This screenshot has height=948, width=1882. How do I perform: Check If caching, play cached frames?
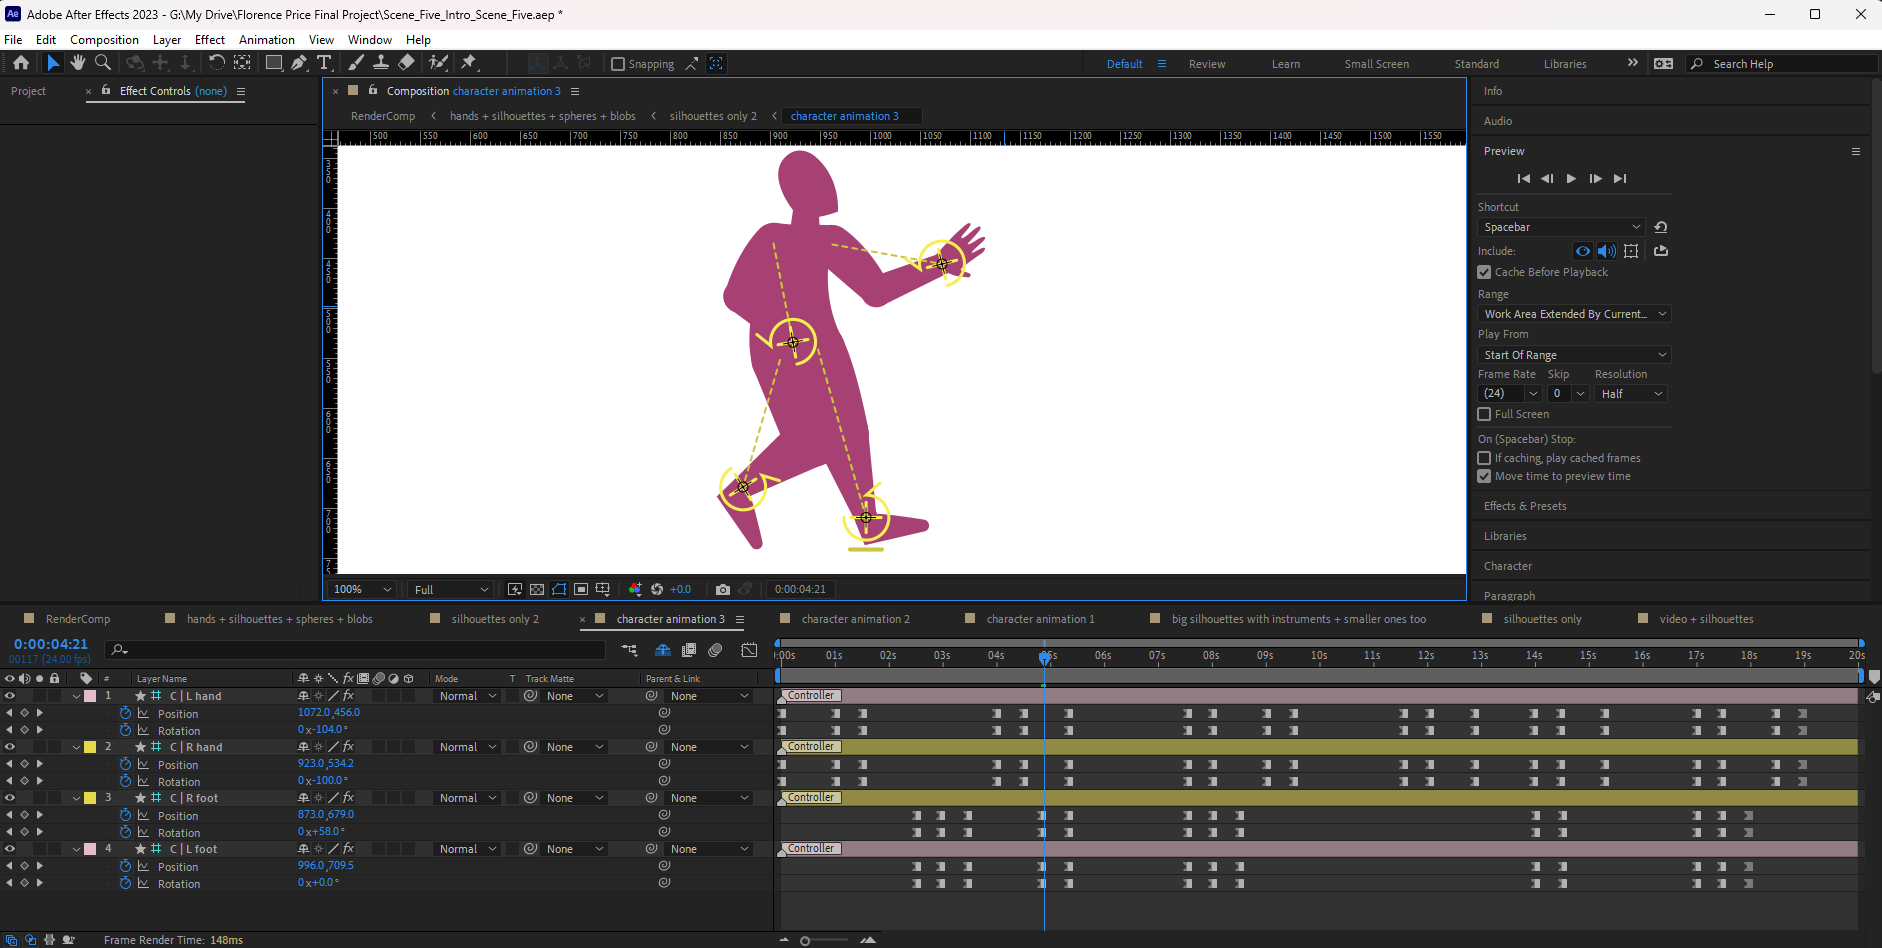point(1484,458)
